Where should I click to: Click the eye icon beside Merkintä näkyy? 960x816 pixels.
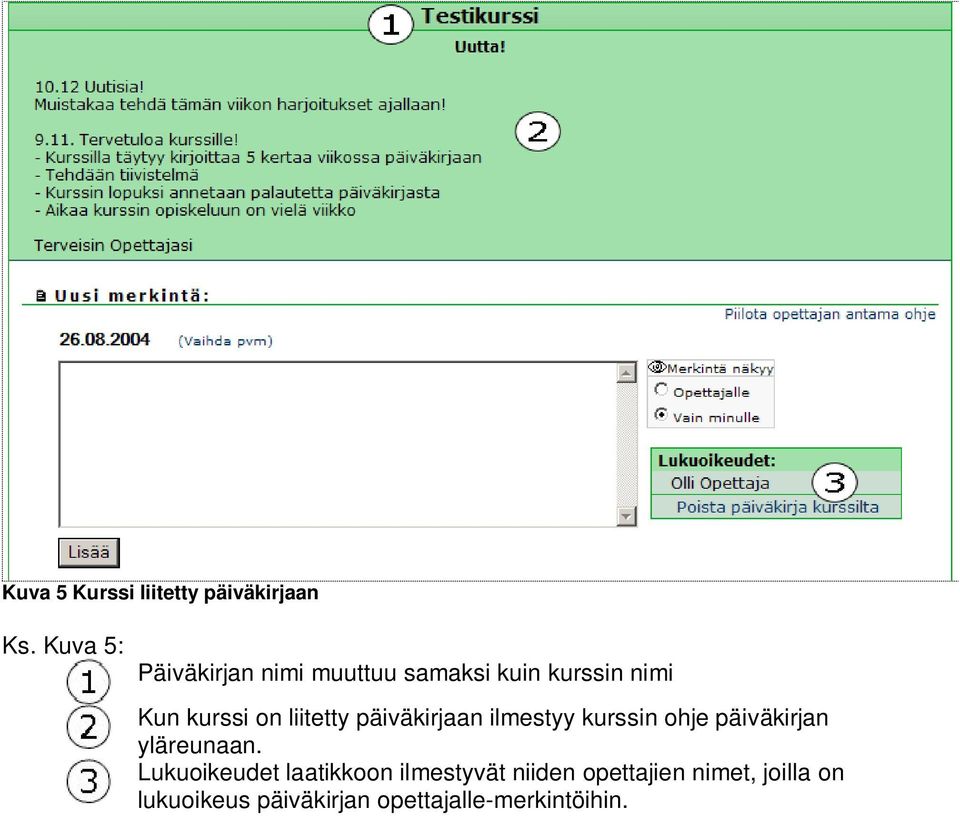pos(657,367)
